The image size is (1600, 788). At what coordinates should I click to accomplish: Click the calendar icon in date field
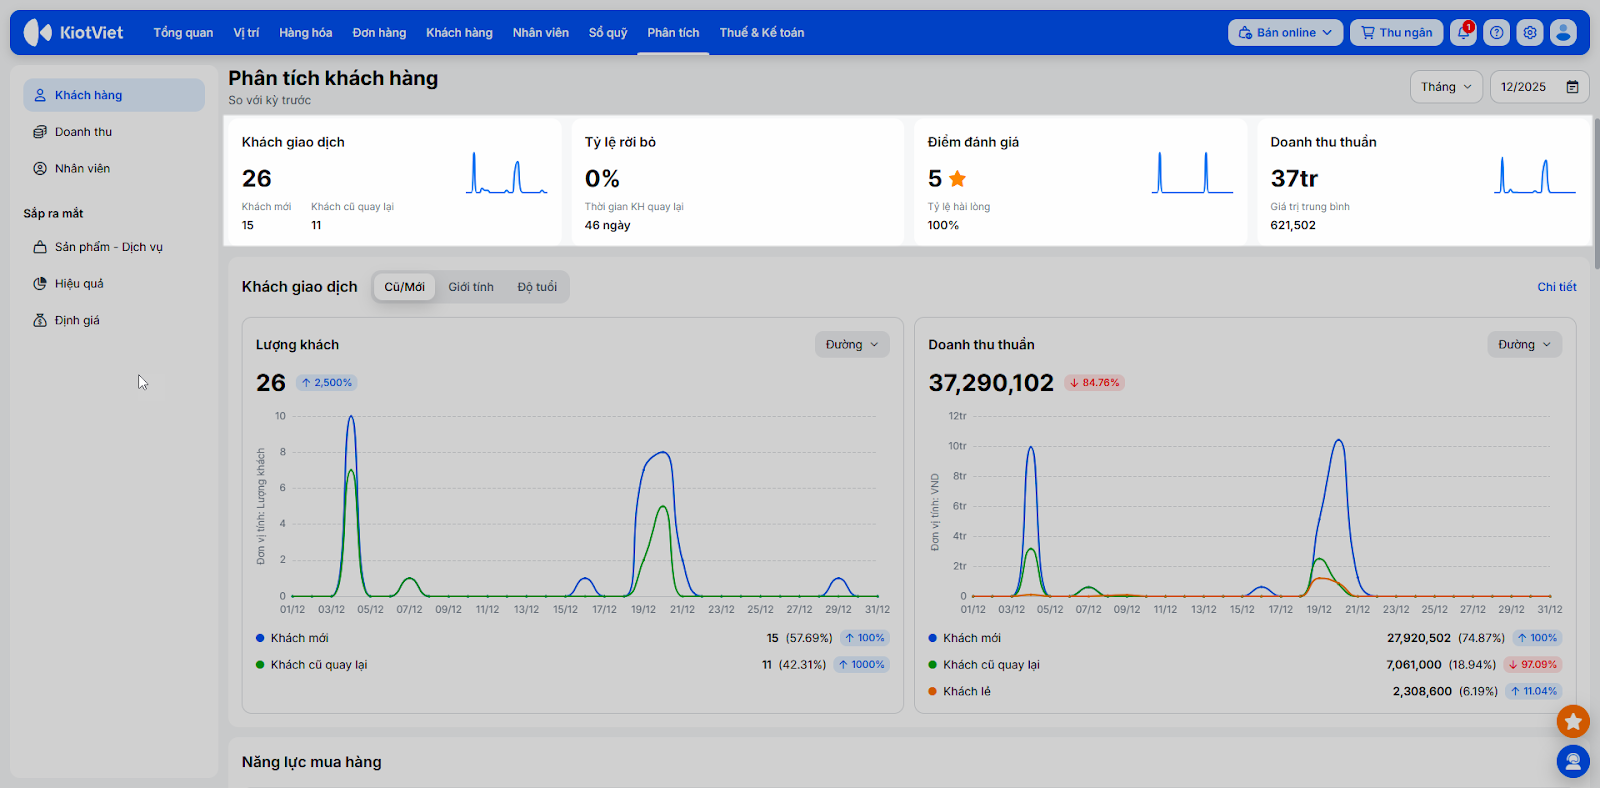(1572, 87)
